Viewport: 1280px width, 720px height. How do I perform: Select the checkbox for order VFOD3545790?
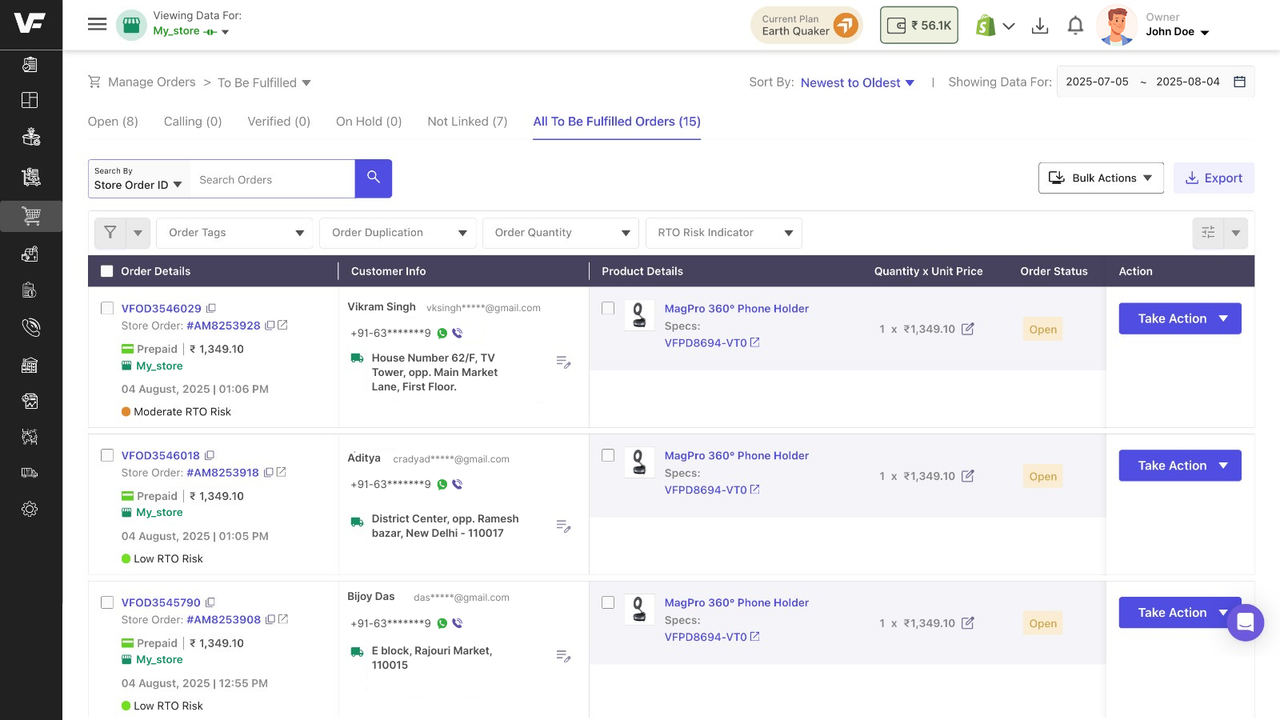tap(107, 602)
